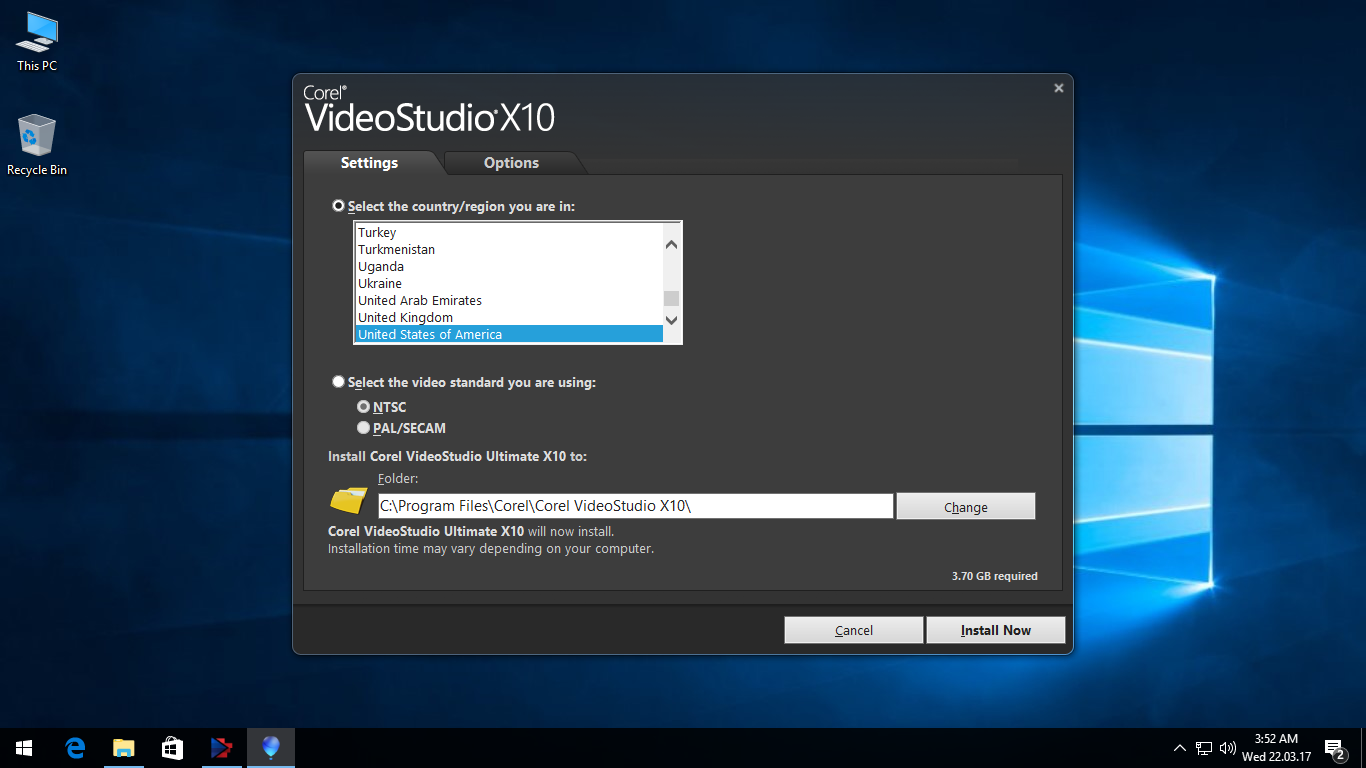Close the VideoStudio installer dialog
Image resolution: width=1366 pixels, height=768 pixels.
coord(1059,88)
